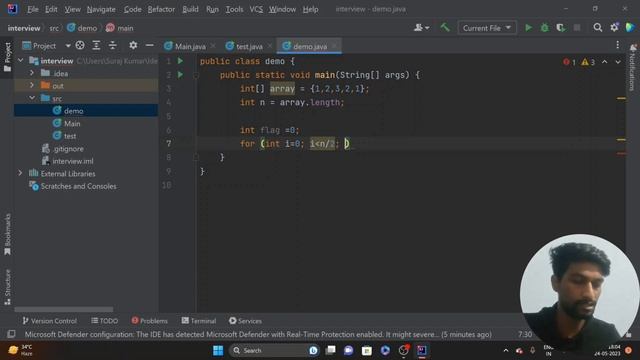Click run gutter arrow beside main method
Viewport: 640px width, 360px height.
tap(180, 75)
